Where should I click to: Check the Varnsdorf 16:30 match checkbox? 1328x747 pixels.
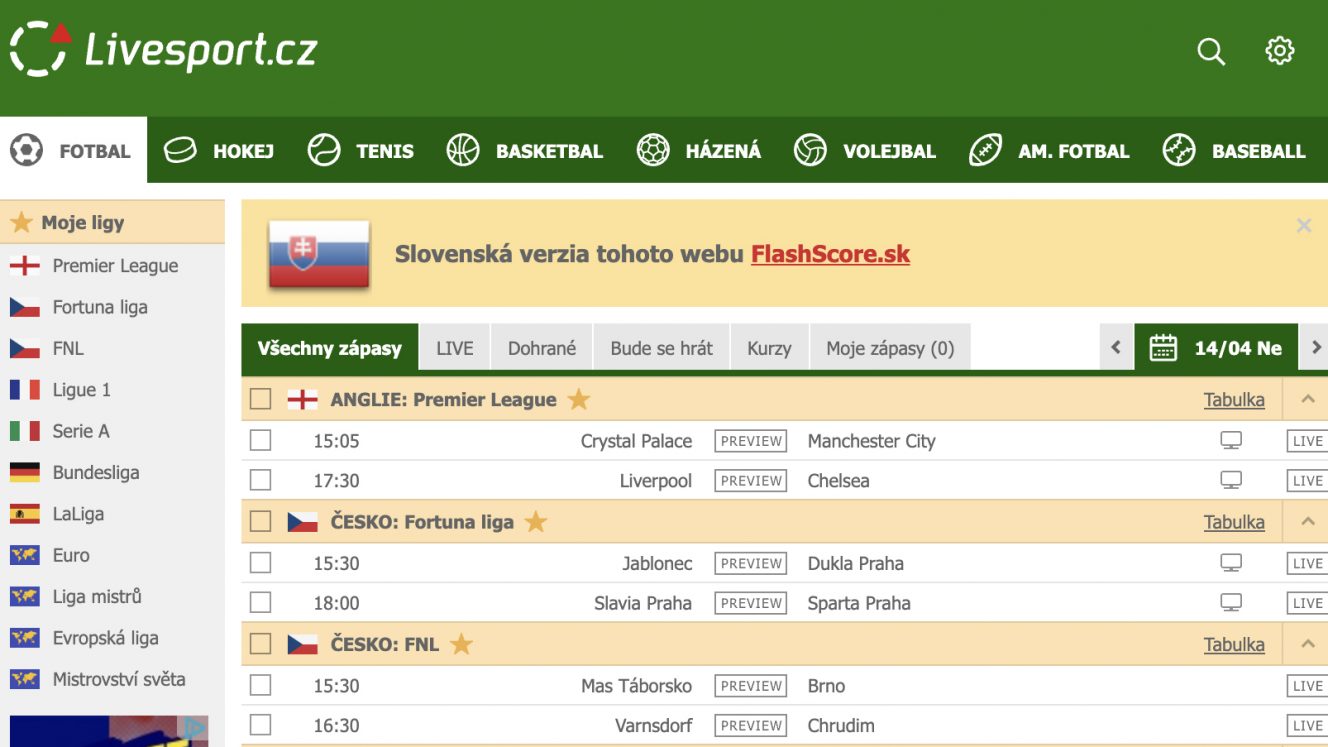point(261,725)
